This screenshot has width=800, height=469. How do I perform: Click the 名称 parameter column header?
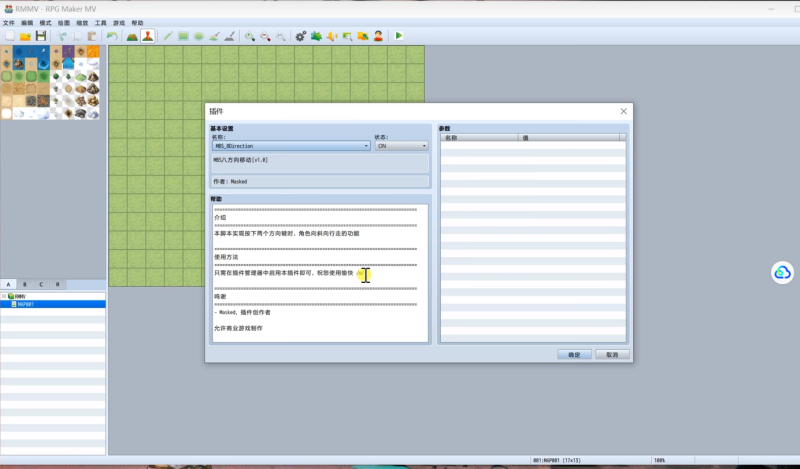point(479,138)
